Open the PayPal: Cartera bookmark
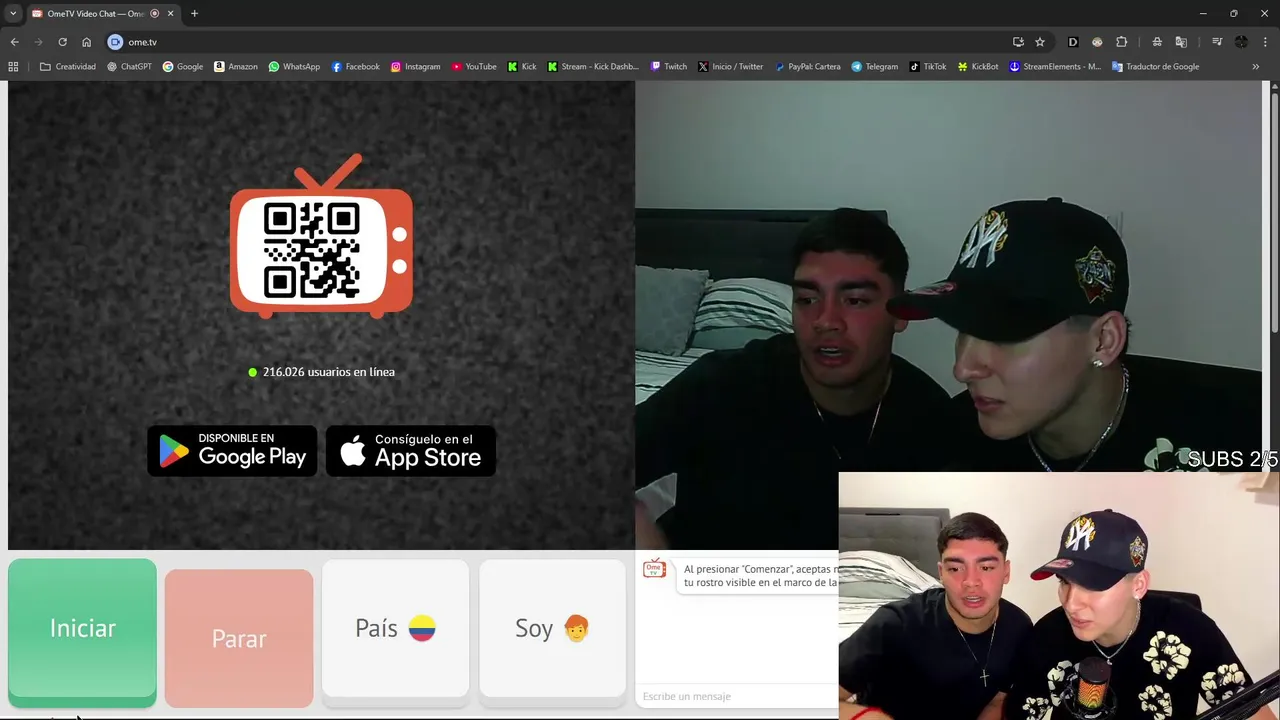This screenshot has width=1280, height=720. click(x=808, y=67)
